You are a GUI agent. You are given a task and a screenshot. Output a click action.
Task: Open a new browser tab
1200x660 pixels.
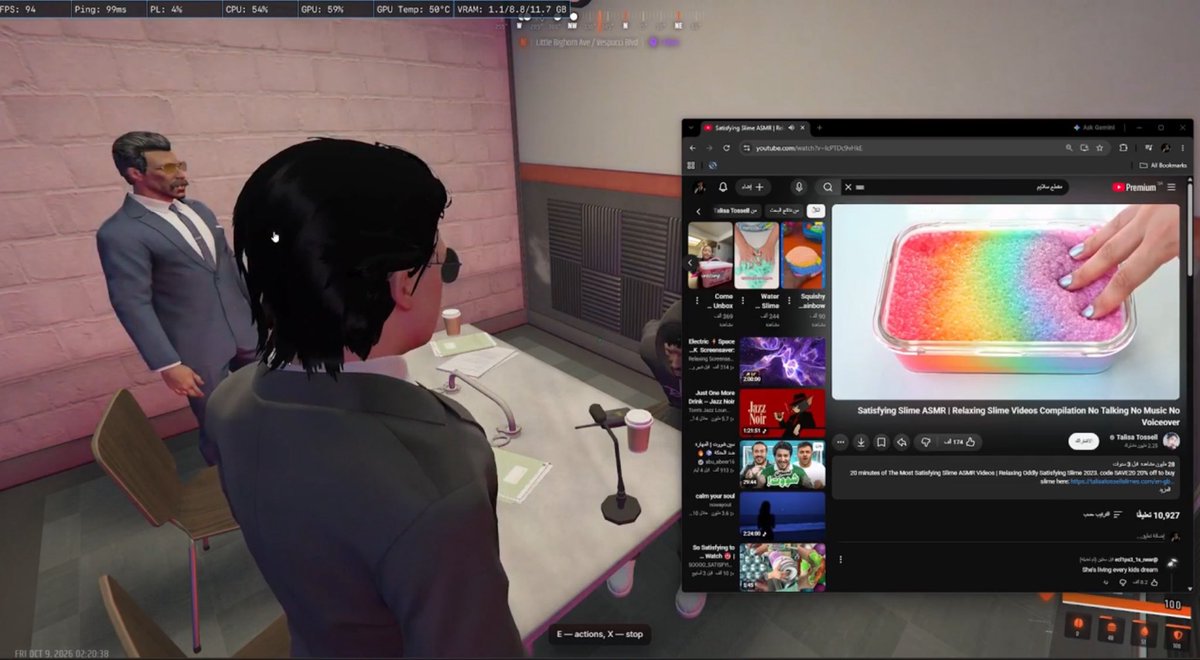[x=819, y=128]
